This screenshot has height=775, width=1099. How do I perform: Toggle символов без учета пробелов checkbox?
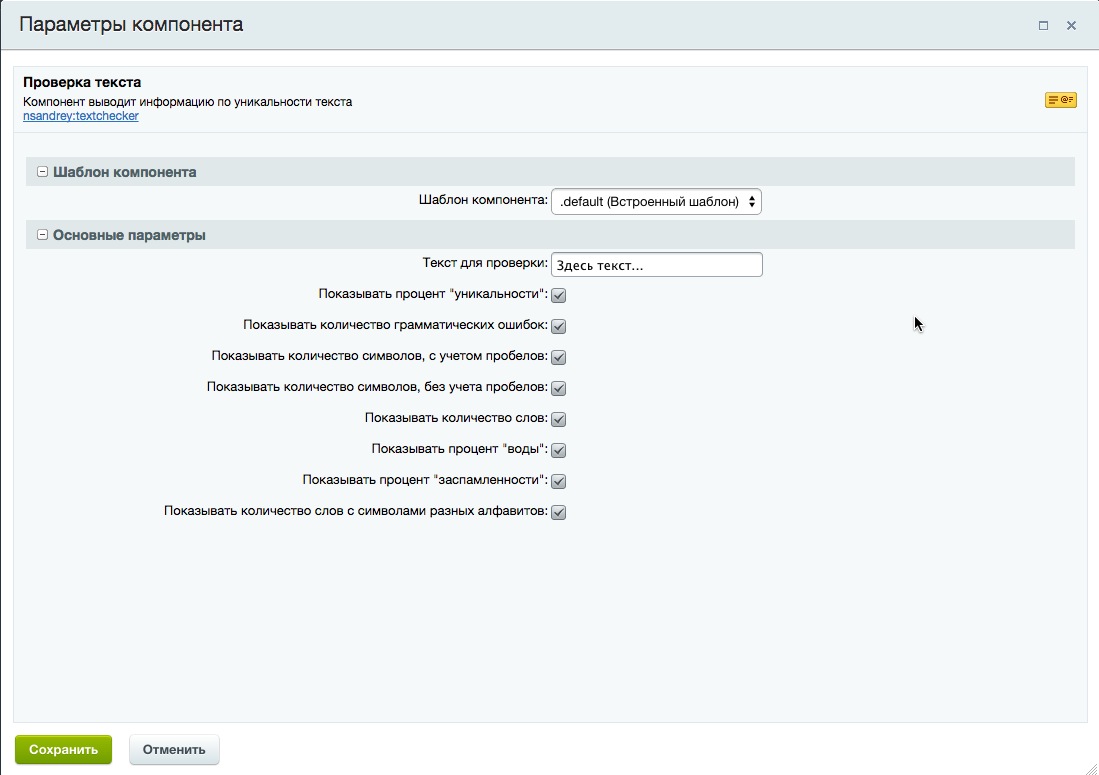tap(559, 388)
